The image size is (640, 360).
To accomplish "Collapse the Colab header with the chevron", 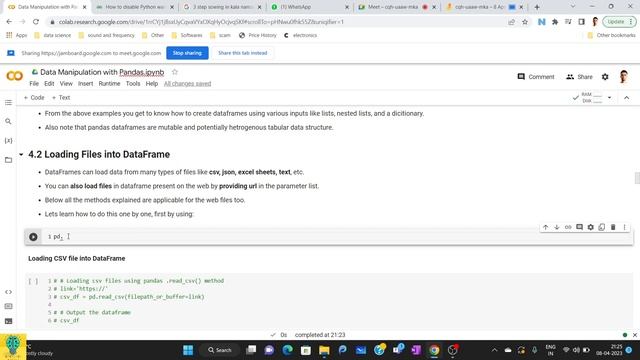I will [627, 98].
